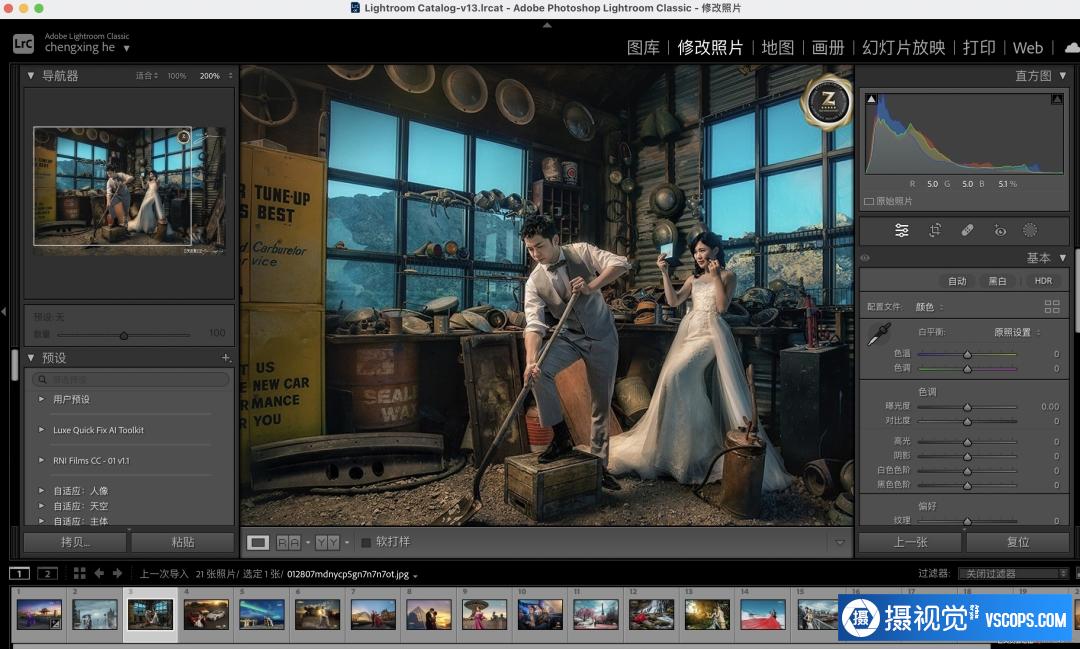Viewport: 1080px width, 649px height.
Task: Open the profile browser grid icon
Action: point(1052,307)
